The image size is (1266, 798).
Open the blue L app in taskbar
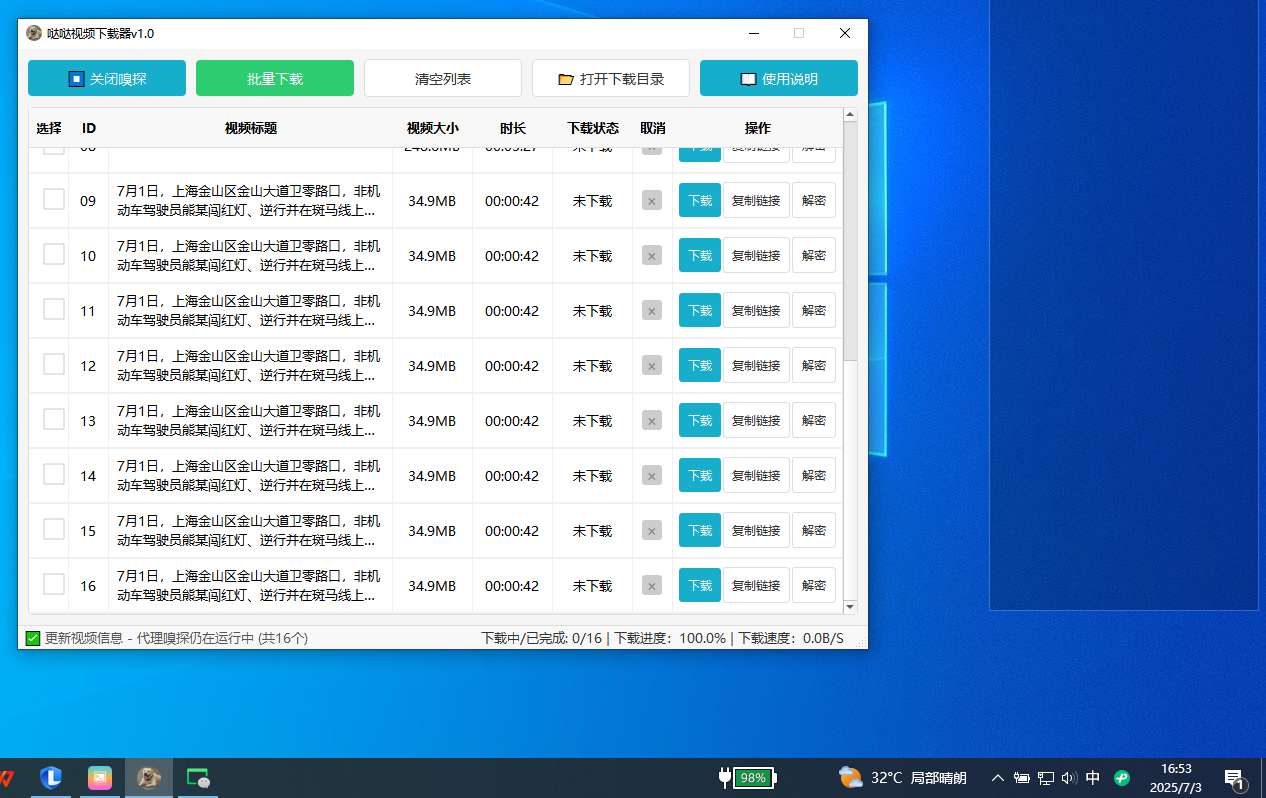click(x=51, y=777)
